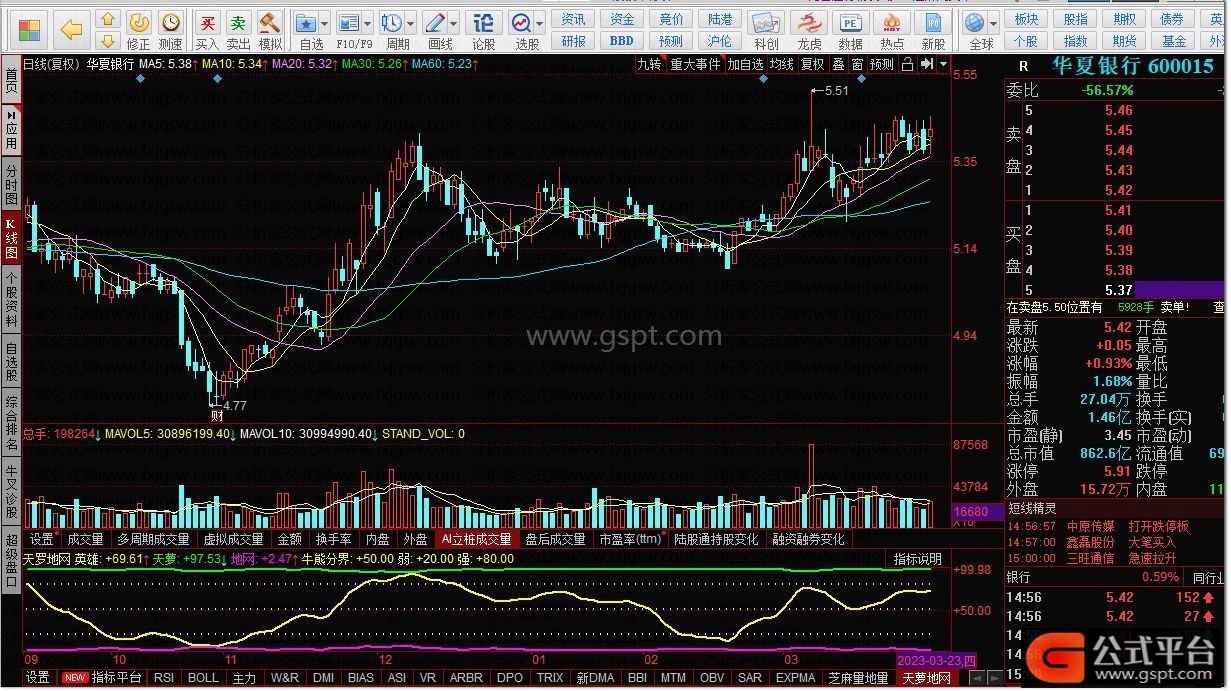1231x691 pixels.
Task: Click the yellow down arrow icon
Action: click(x=109, y=43)
